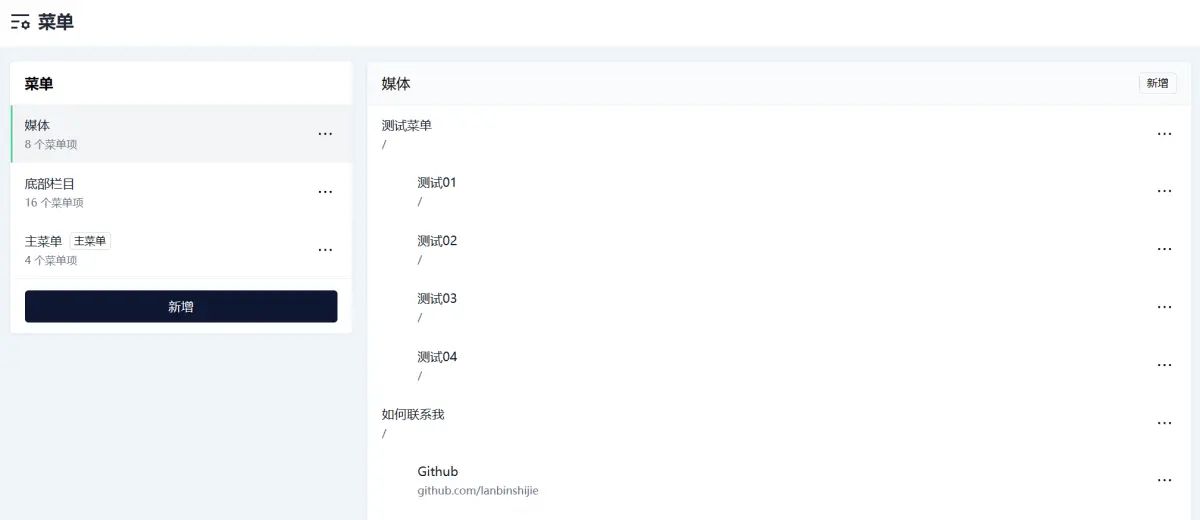Open more options for 主菜单 menu
Screen dimensions: 1200x520
pyautogui.click(x=325, y=250)
